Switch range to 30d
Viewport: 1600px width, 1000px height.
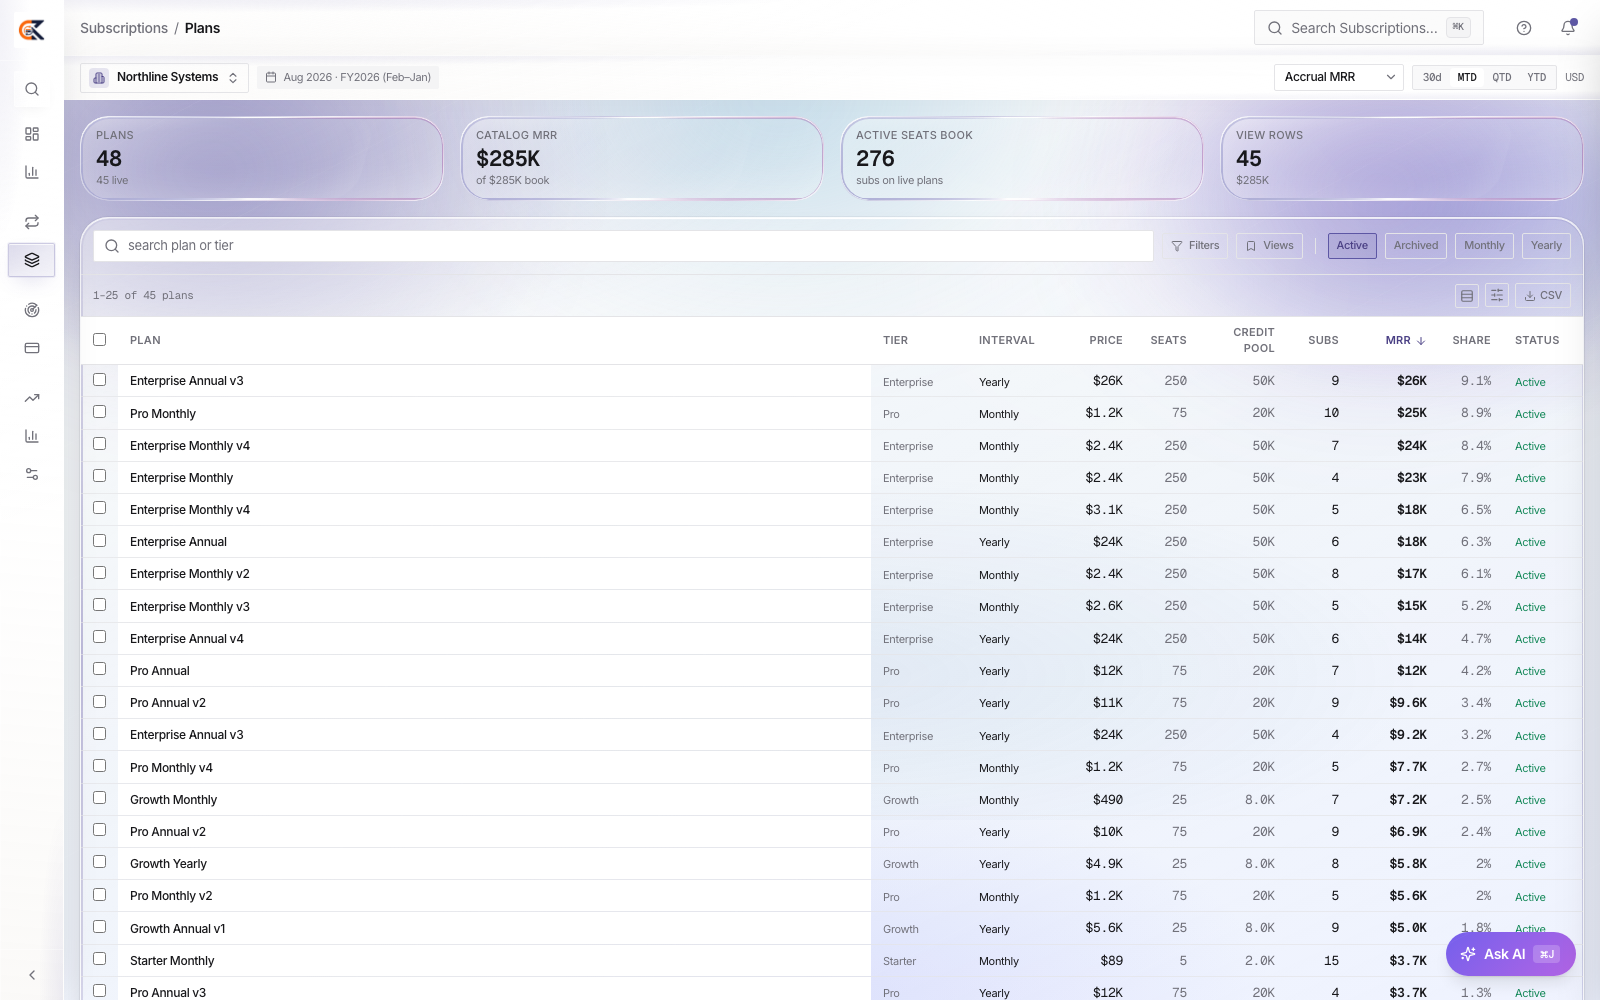(1432, 77)
